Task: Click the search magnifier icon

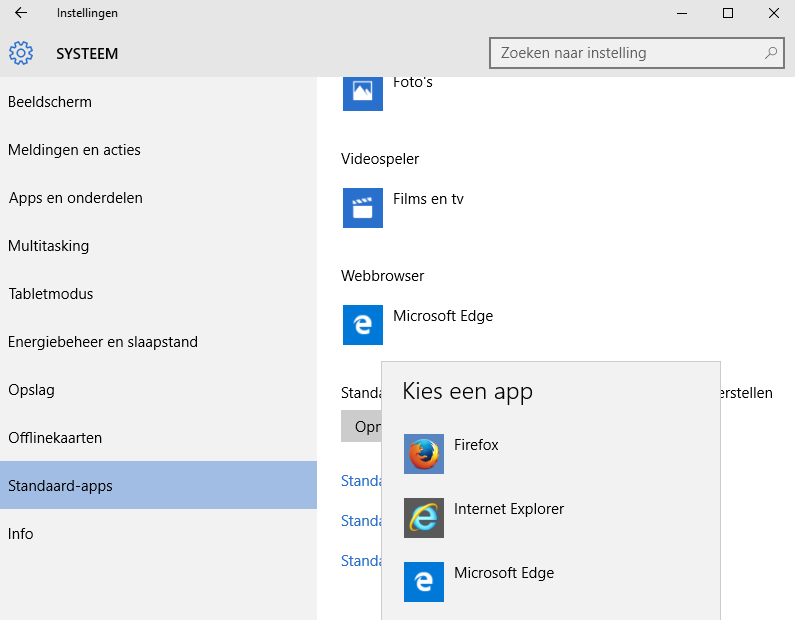Action: (x=770, y=53)
